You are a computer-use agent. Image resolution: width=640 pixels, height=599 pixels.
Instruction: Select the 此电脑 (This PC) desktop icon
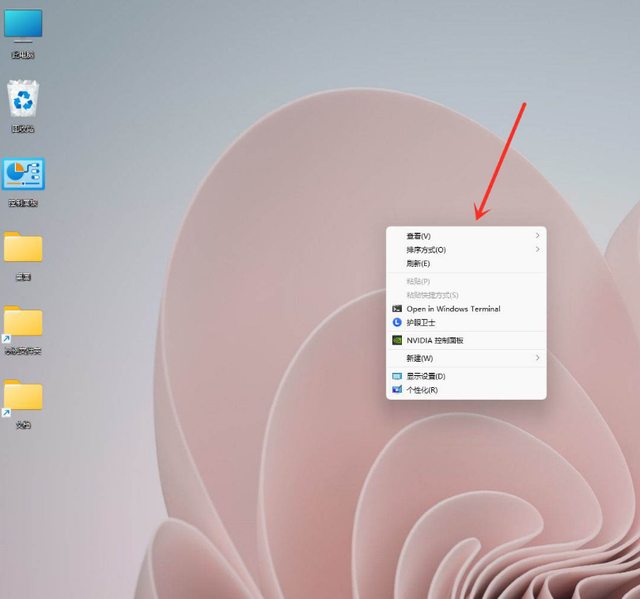(x=23, y=27)
